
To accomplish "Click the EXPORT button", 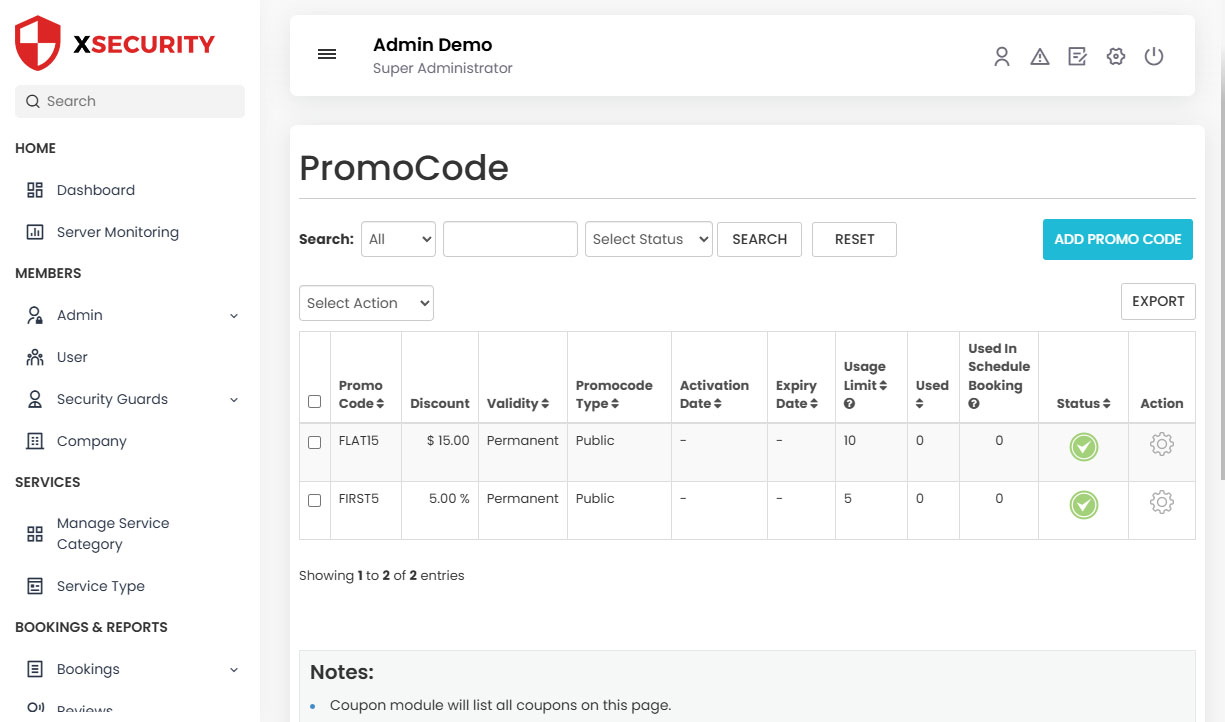I will click(x=1158, y=301).
